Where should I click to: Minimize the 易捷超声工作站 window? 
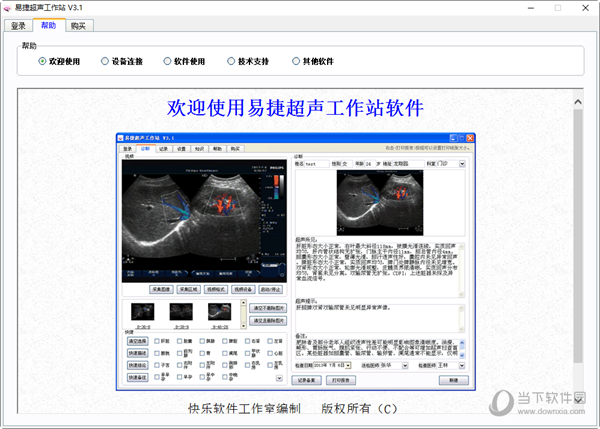click(x=531, y=8)
